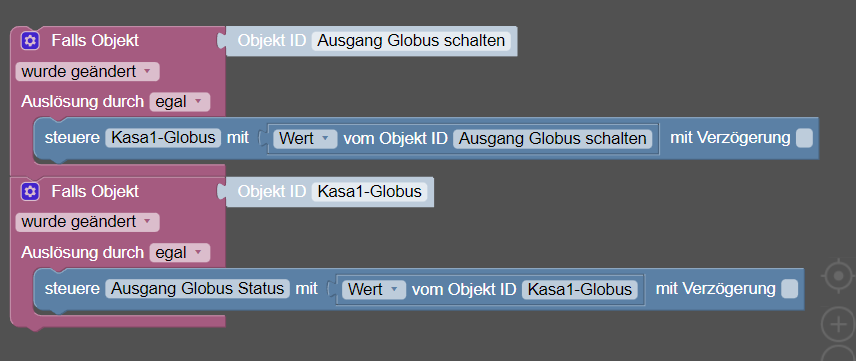Expand second 'egal' trigger dropdown

click(180, 253)
